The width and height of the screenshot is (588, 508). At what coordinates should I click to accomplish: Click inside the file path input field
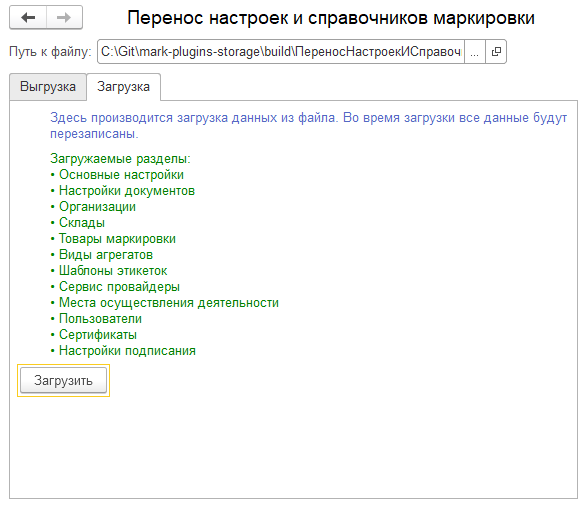(x=280, y=52)
